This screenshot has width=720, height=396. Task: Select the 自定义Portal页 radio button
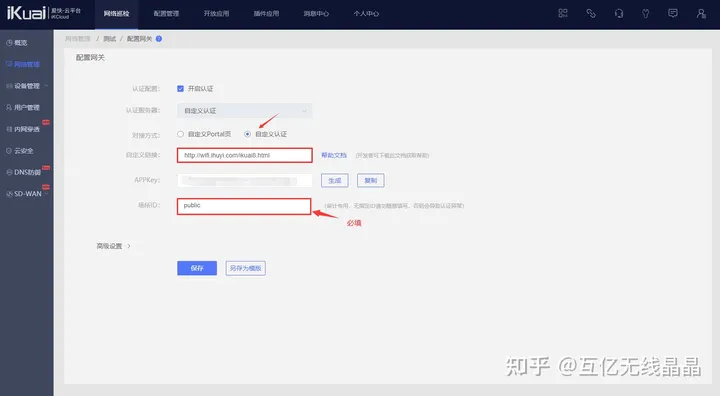(x=180, y=134)
